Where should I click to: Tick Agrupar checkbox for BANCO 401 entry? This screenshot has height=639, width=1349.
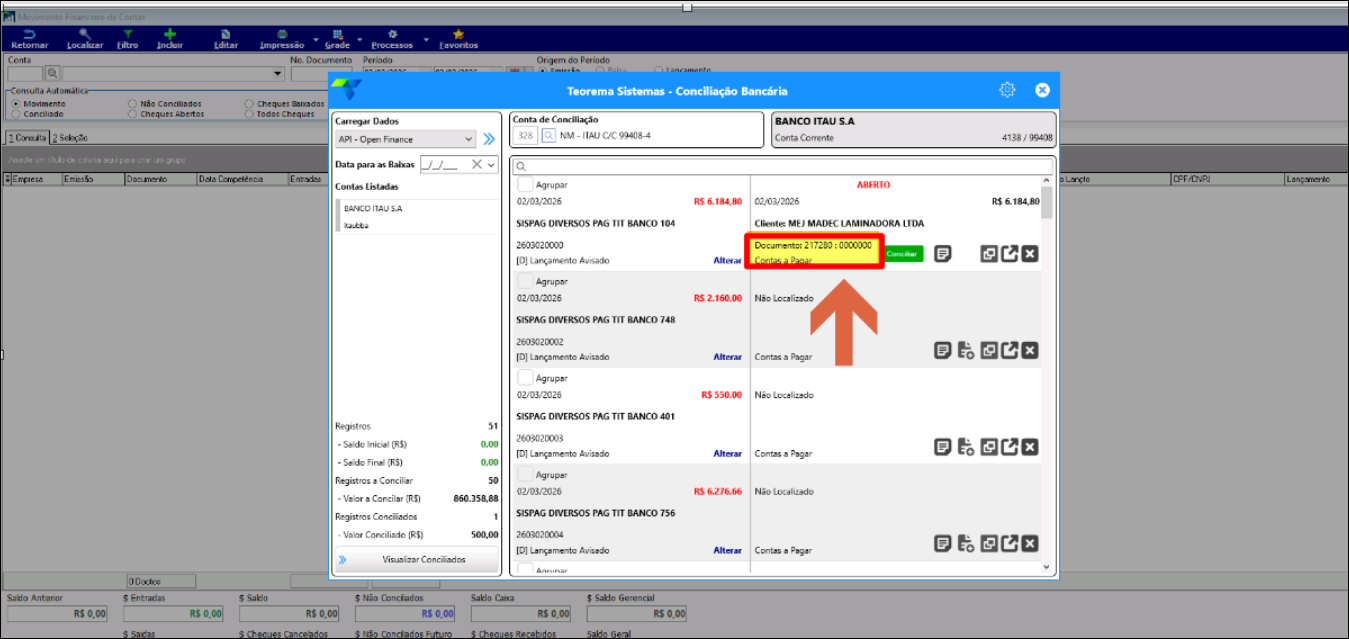click(525, 378)
